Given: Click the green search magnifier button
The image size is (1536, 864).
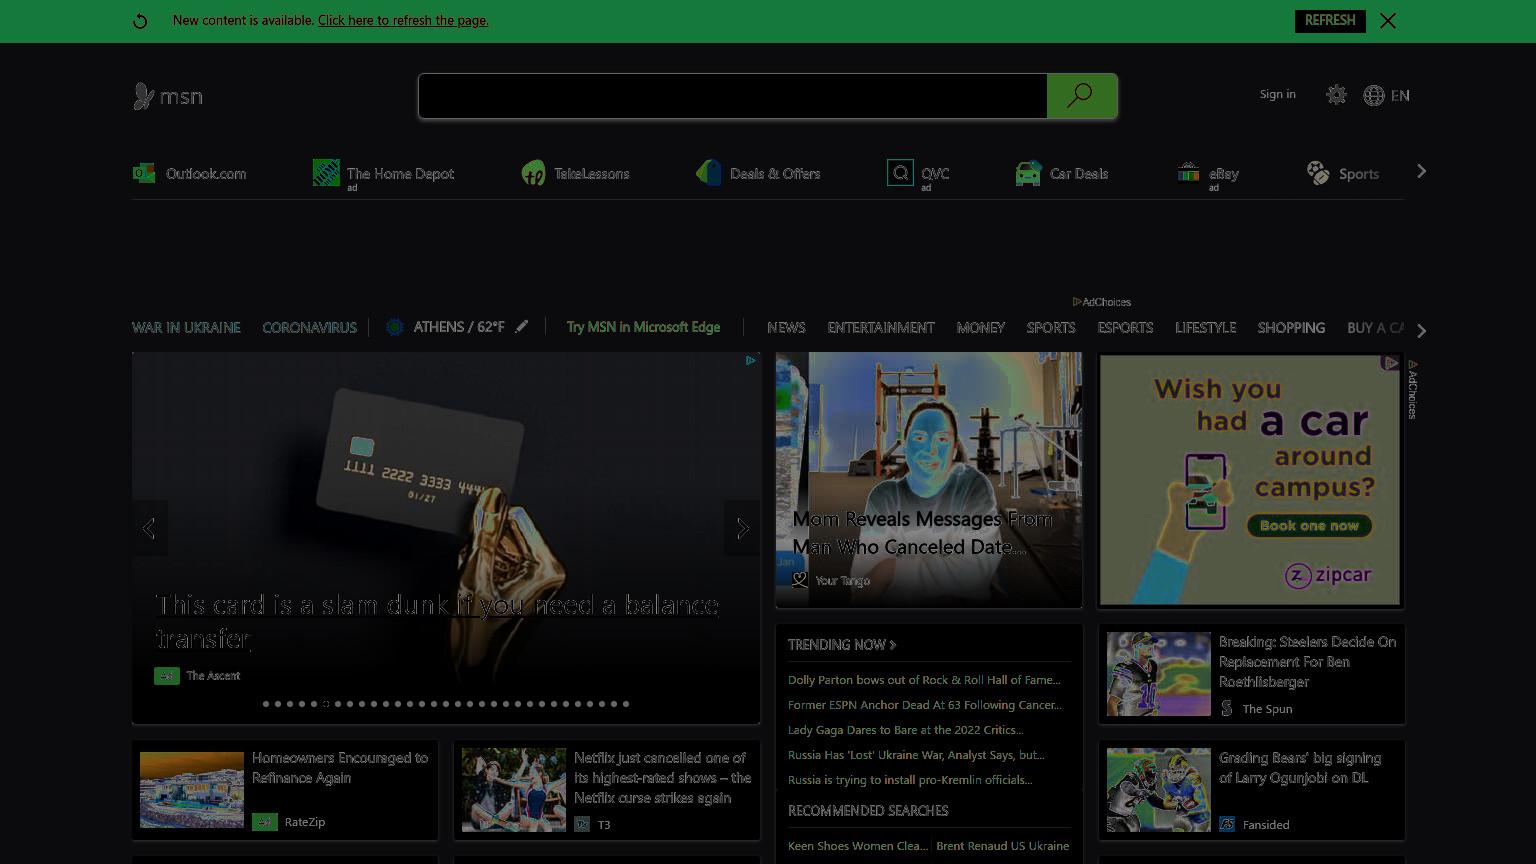Looking at the screenshot, I should click(1081, 96).
